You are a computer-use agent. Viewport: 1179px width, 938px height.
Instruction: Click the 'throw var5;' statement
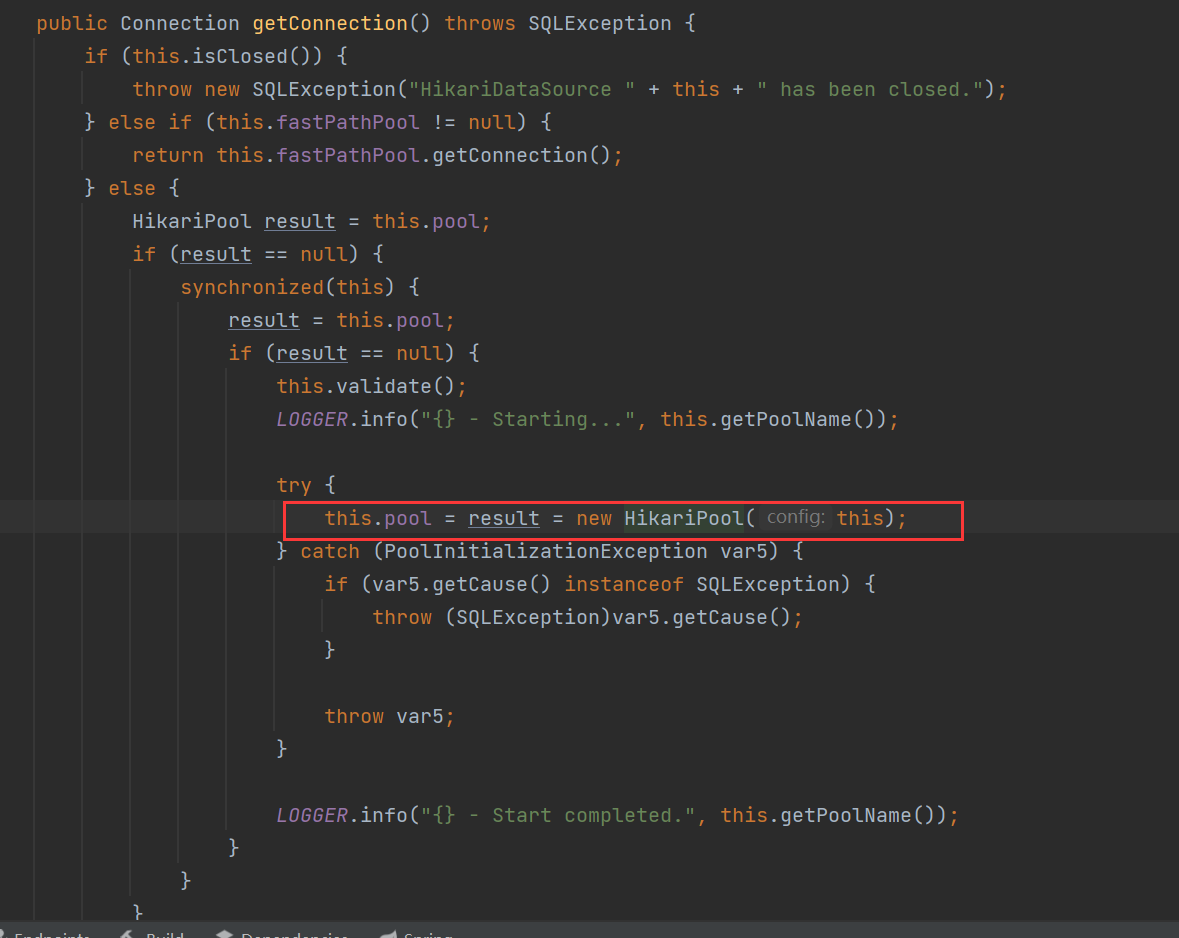click(x=389, y=716)
